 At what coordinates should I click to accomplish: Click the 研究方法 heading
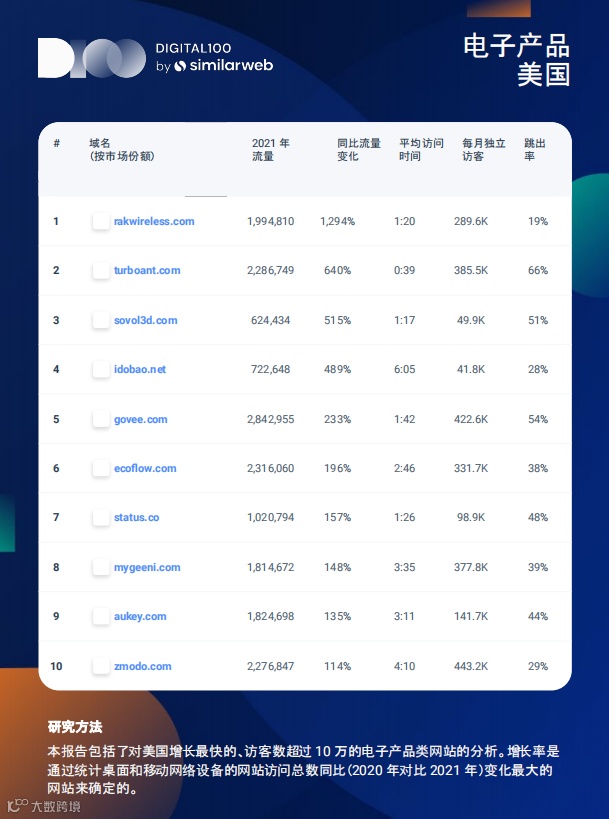pos(75,727)
